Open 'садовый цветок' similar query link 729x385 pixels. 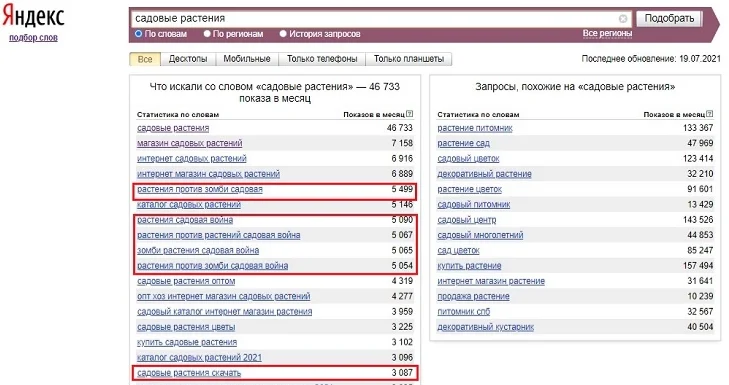[x=468, y=159]
